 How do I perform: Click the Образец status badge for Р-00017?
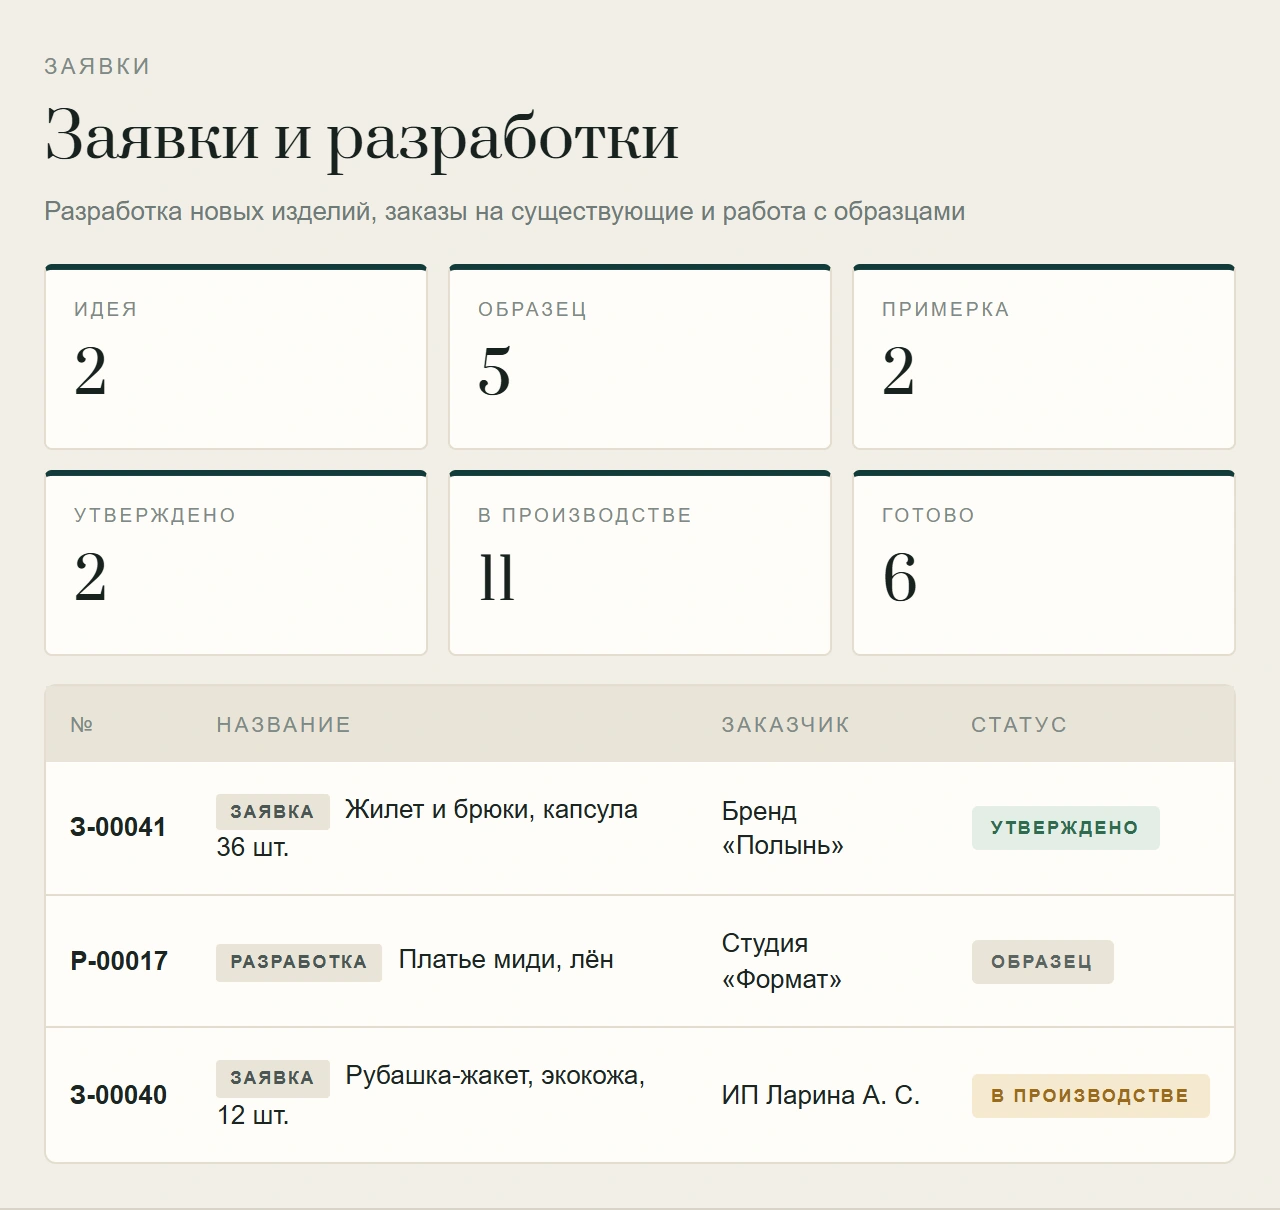coord(1042,962)
